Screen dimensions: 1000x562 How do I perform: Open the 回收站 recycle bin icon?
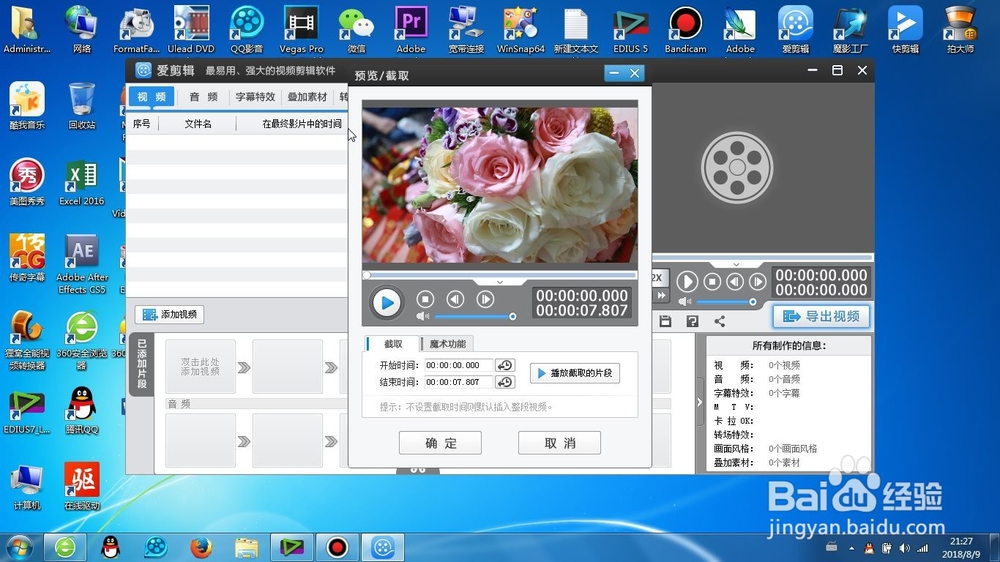(x=82, y=105)
